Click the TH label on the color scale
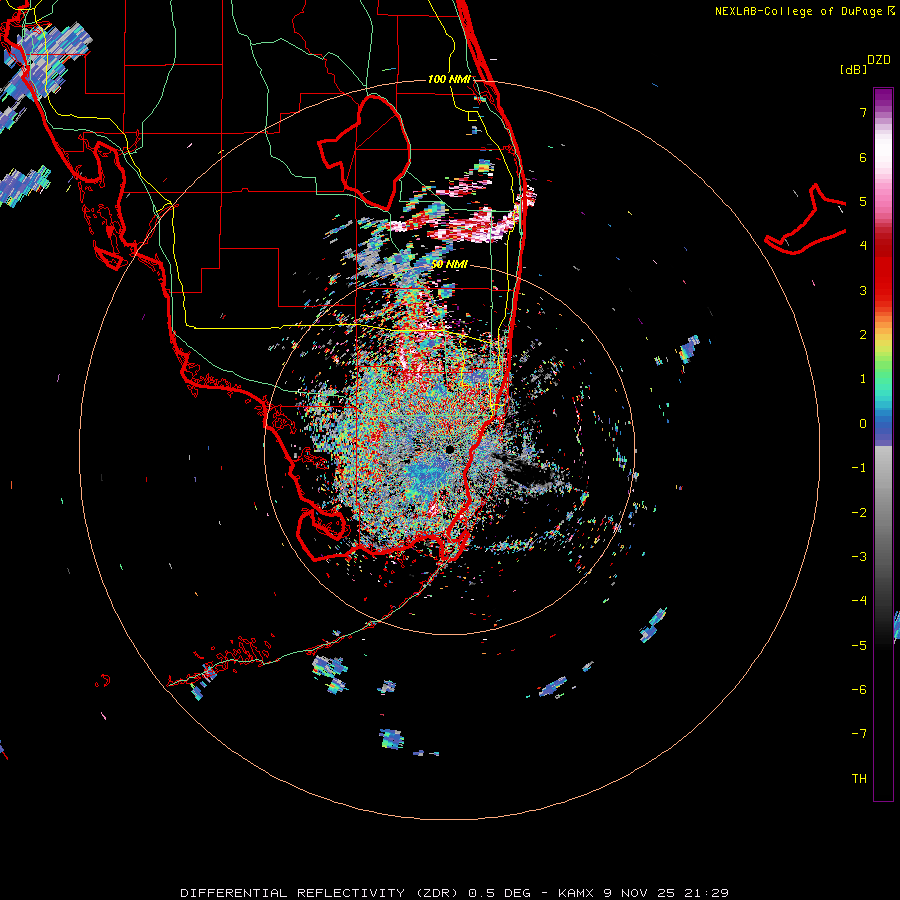The width and height of the screenshot is (900, 900). pos(859,779)
